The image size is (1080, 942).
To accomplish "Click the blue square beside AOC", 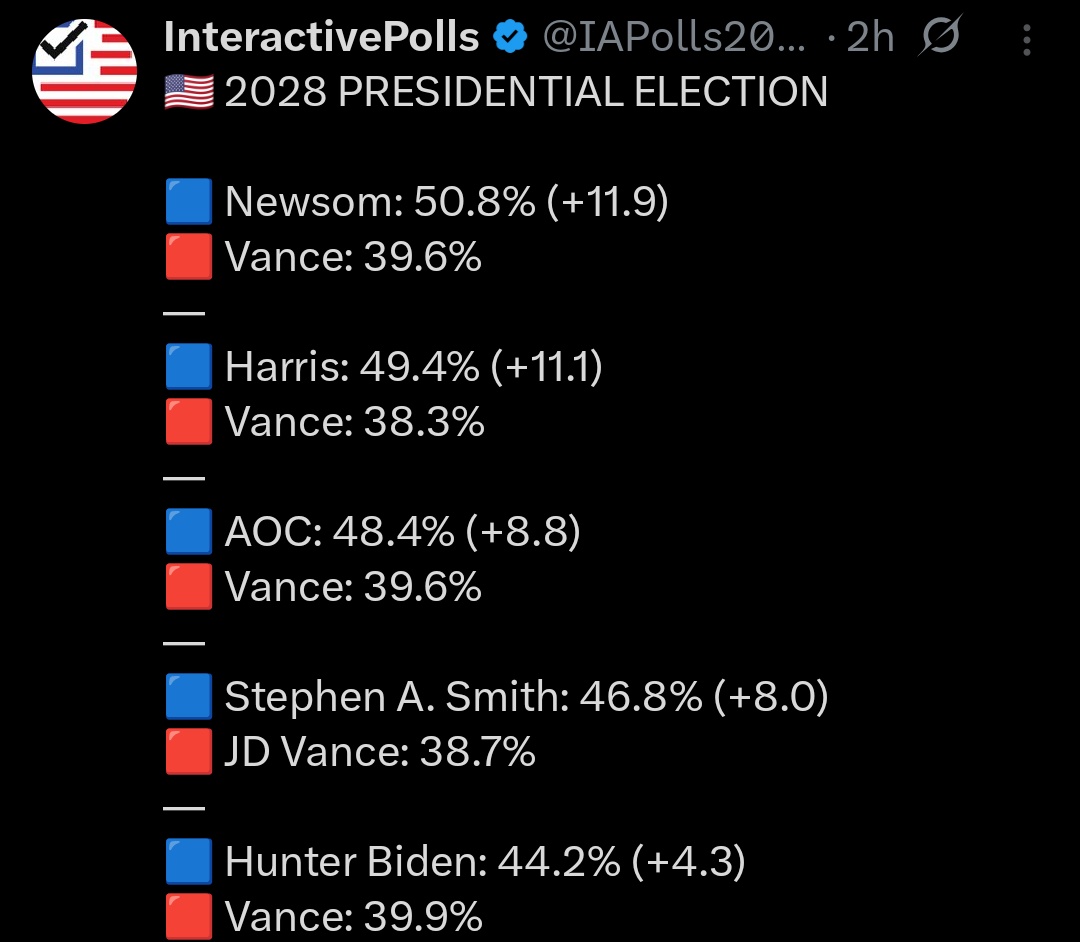I will [x=189, y=532].
